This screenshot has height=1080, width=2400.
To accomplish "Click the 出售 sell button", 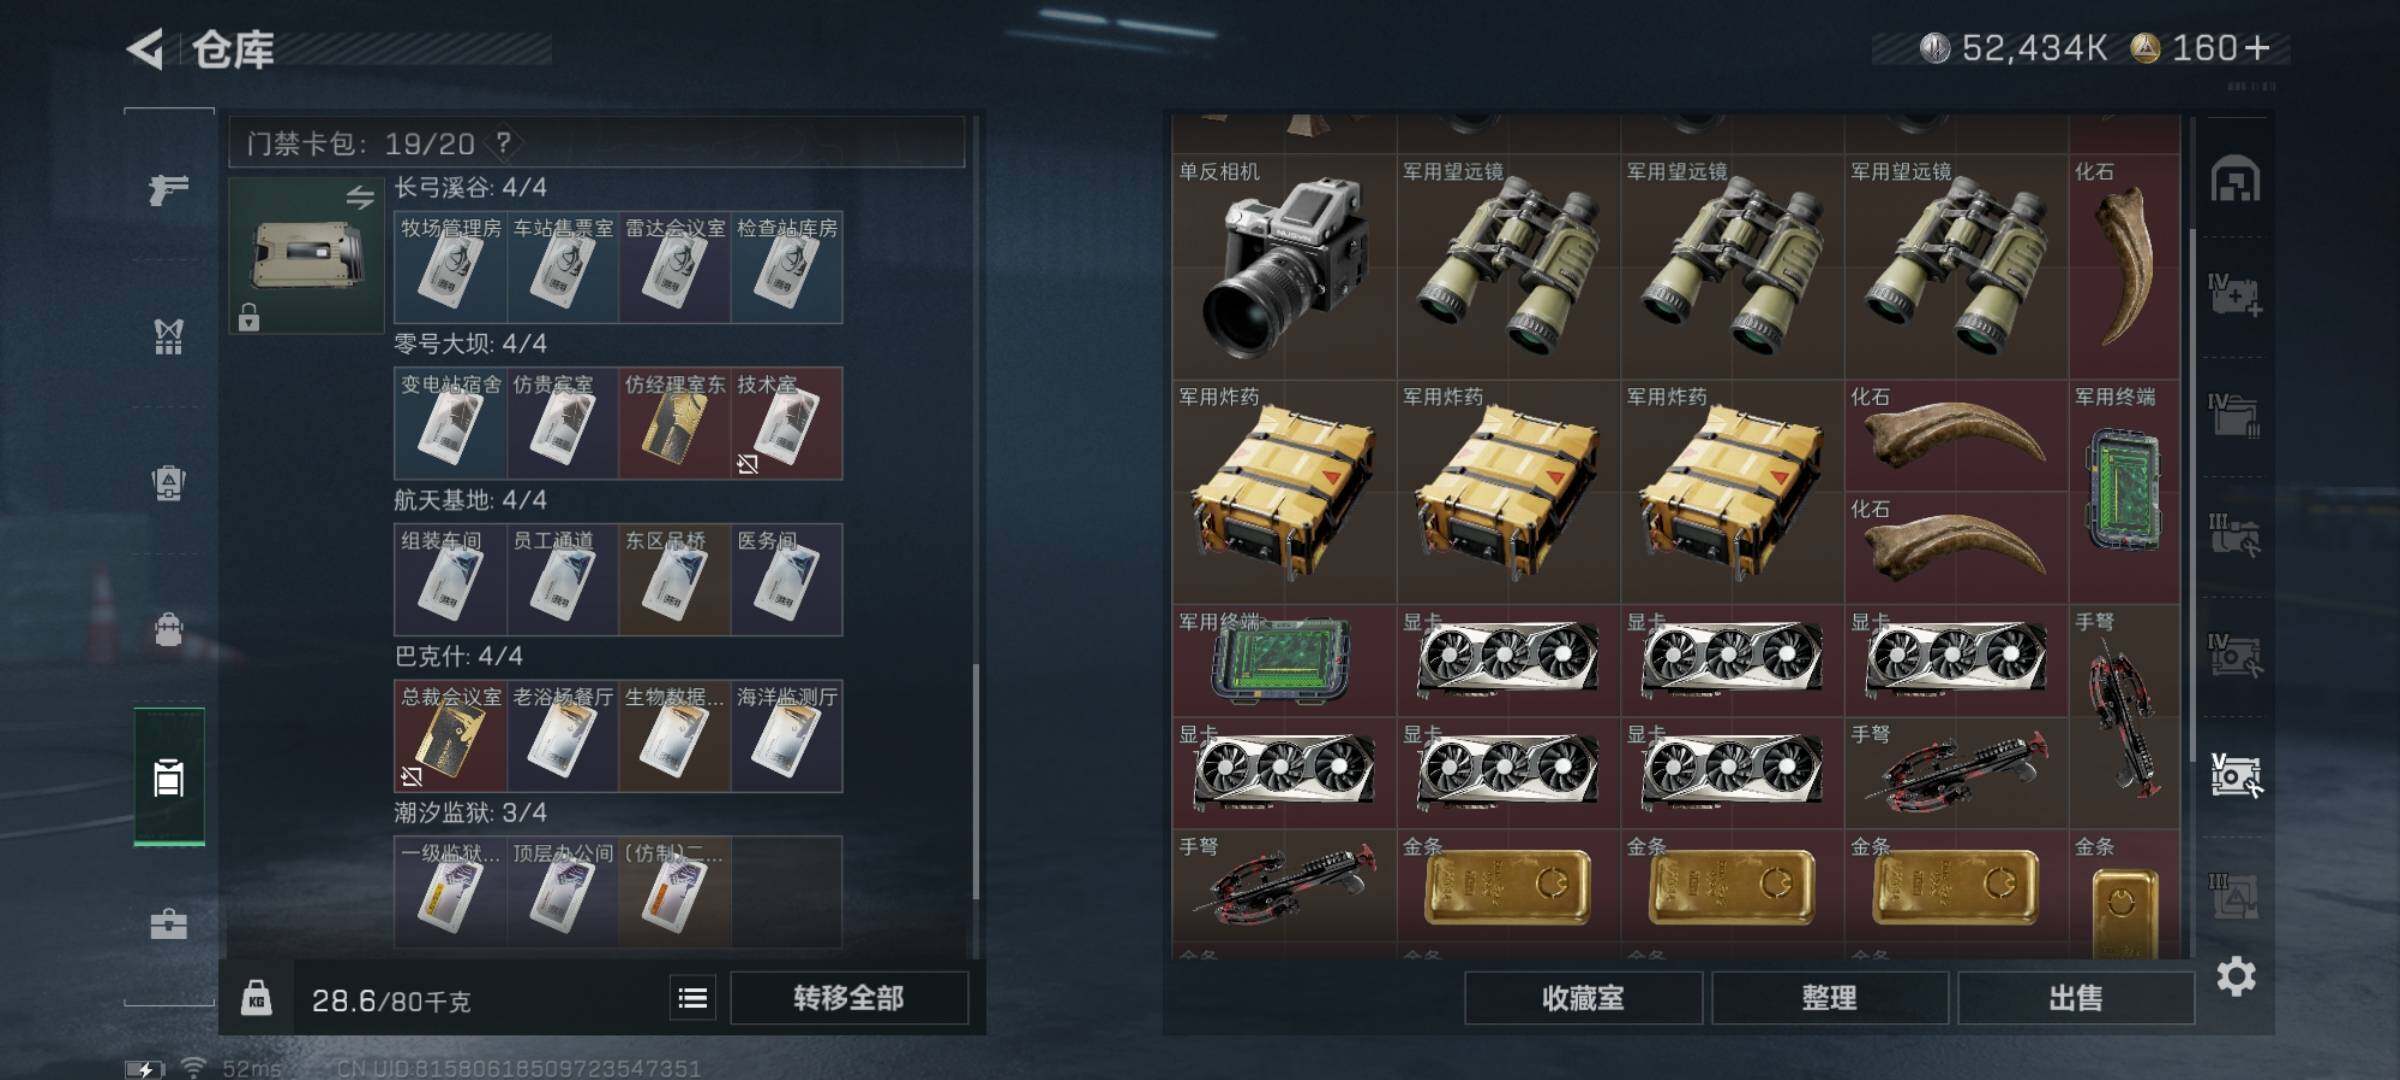I will 2076,998.
